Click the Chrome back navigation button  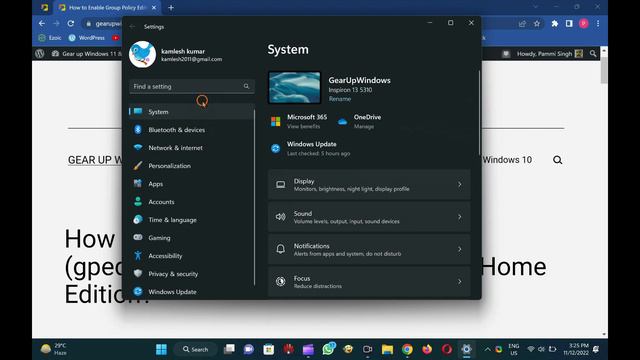(42, 24)
